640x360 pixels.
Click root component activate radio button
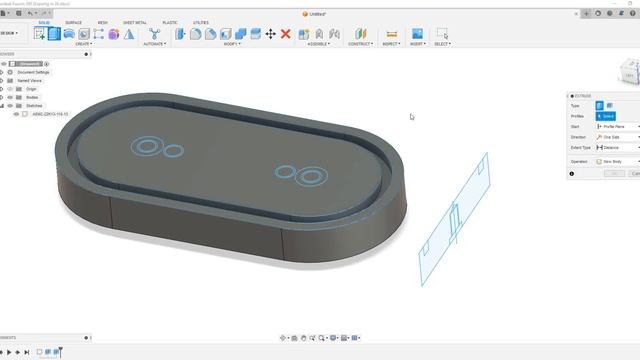tap(47, 64)
